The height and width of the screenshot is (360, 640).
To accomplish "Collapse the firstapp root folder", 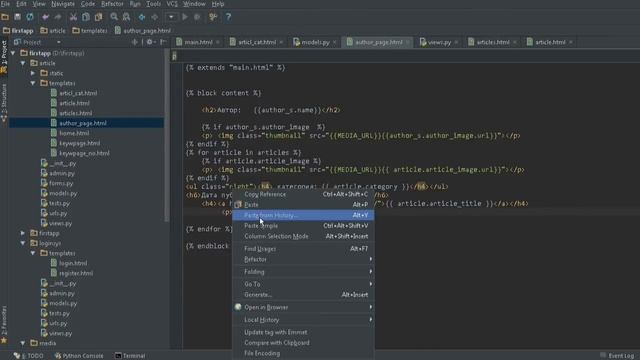I will [x=13, y=53].
